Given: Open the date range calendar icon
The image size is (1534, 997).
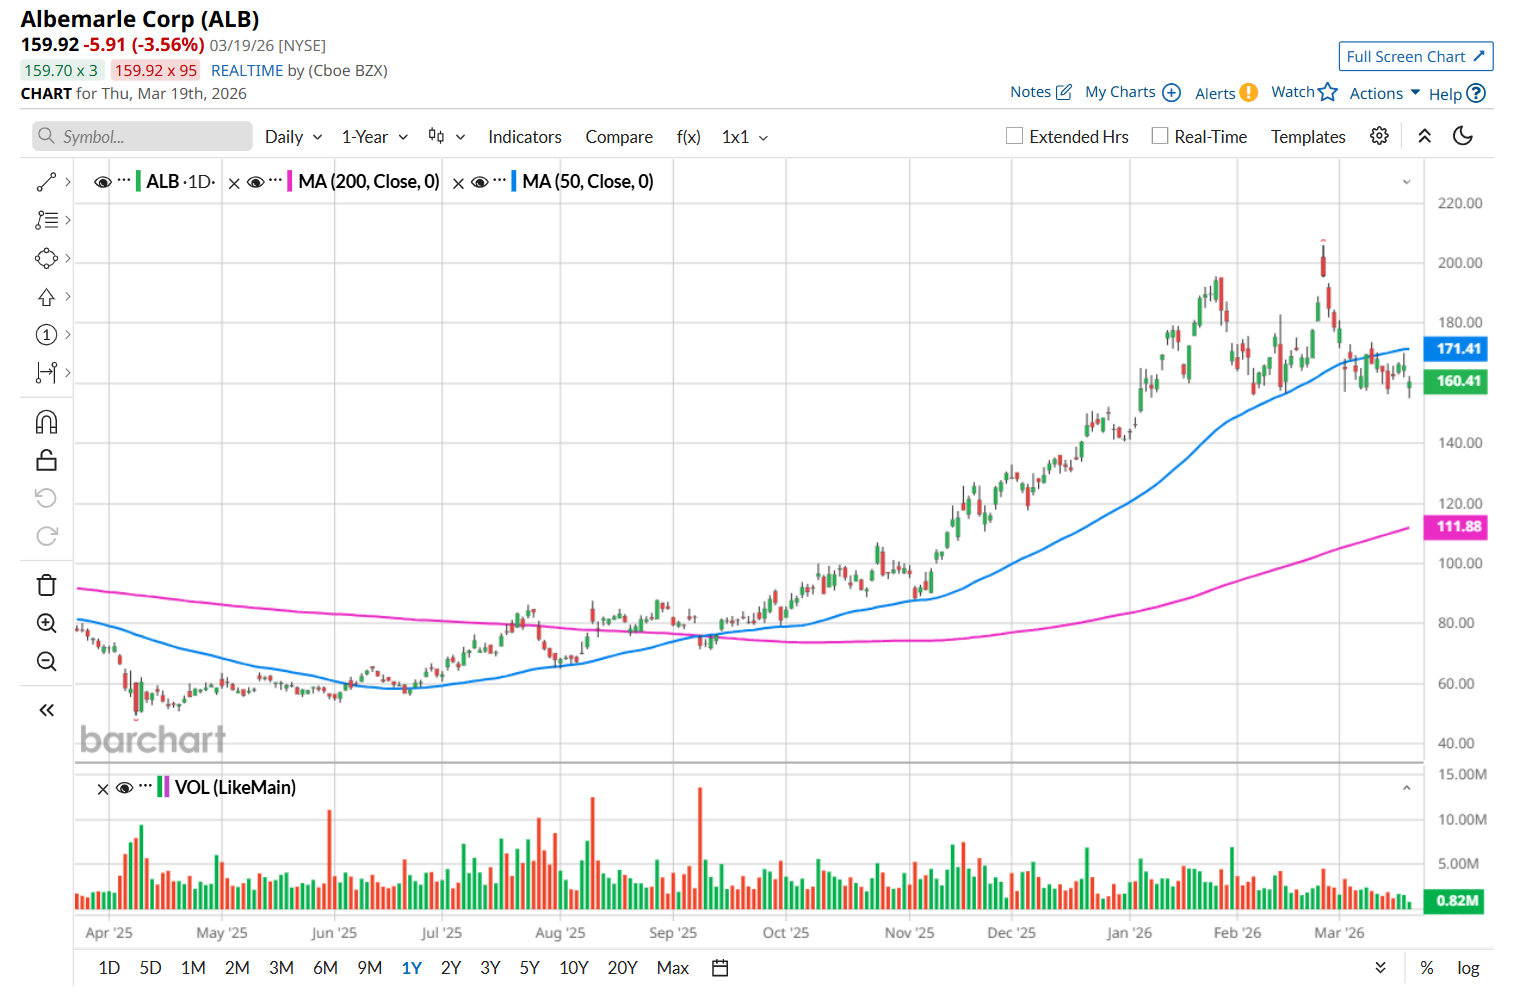Looking at the screenshot, I should (720, 968).
